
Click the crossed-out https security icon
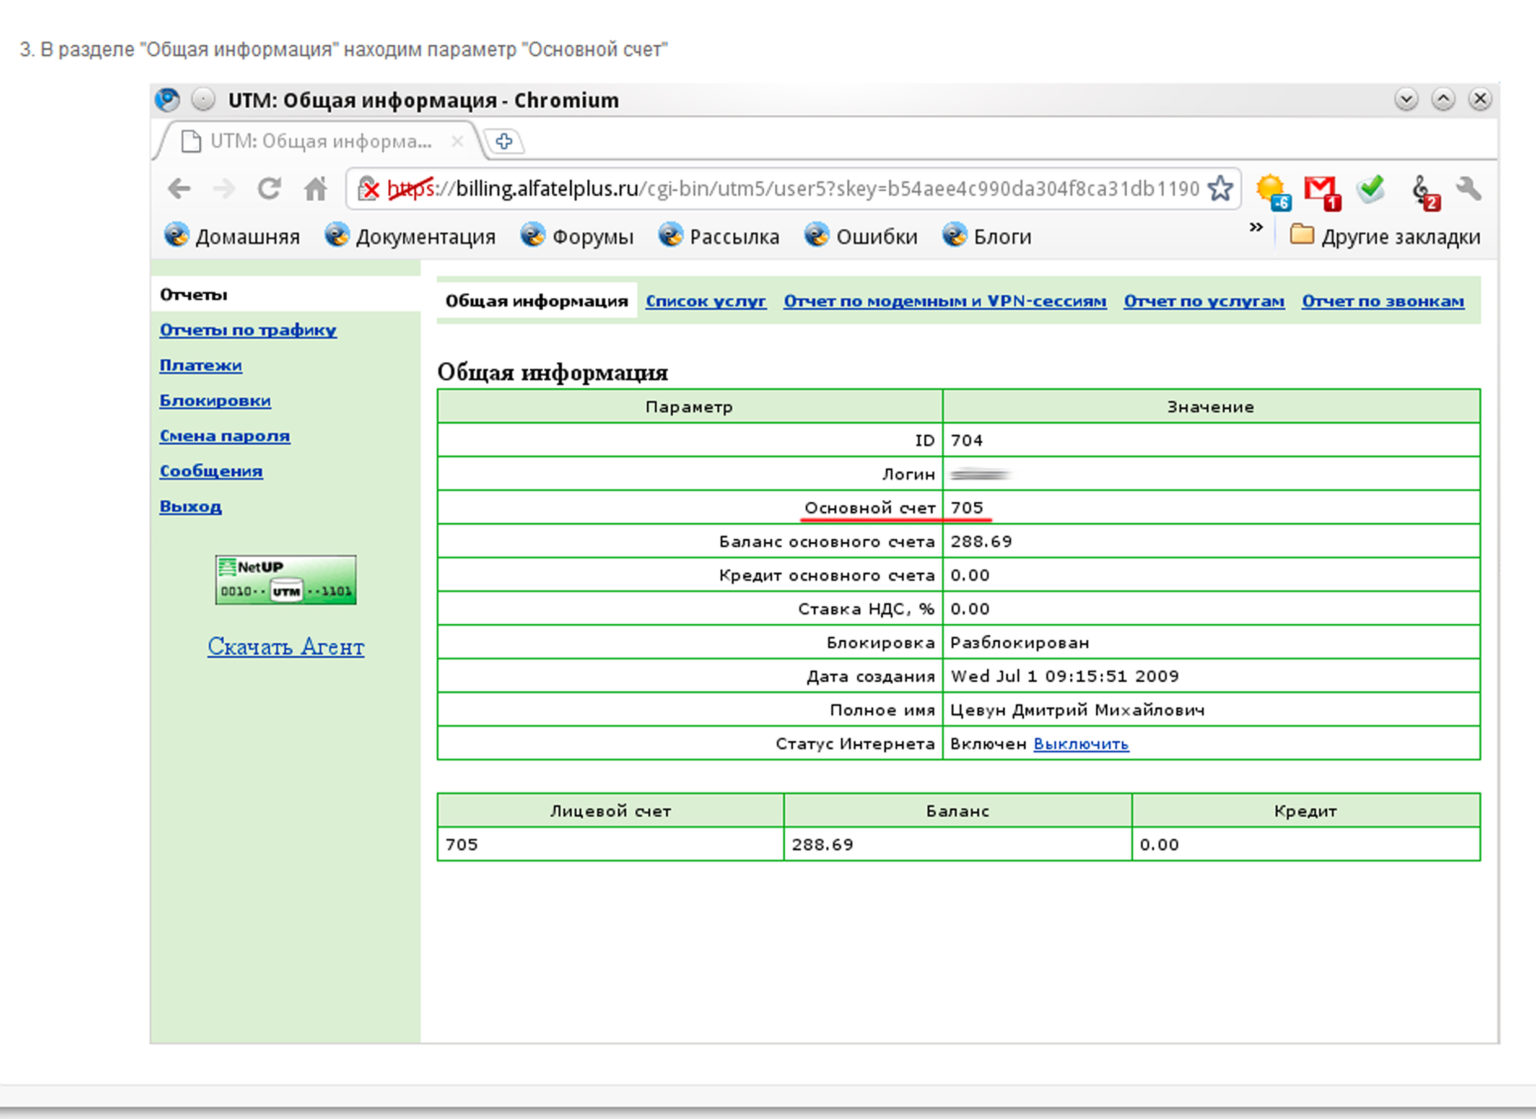coord(369,189)
